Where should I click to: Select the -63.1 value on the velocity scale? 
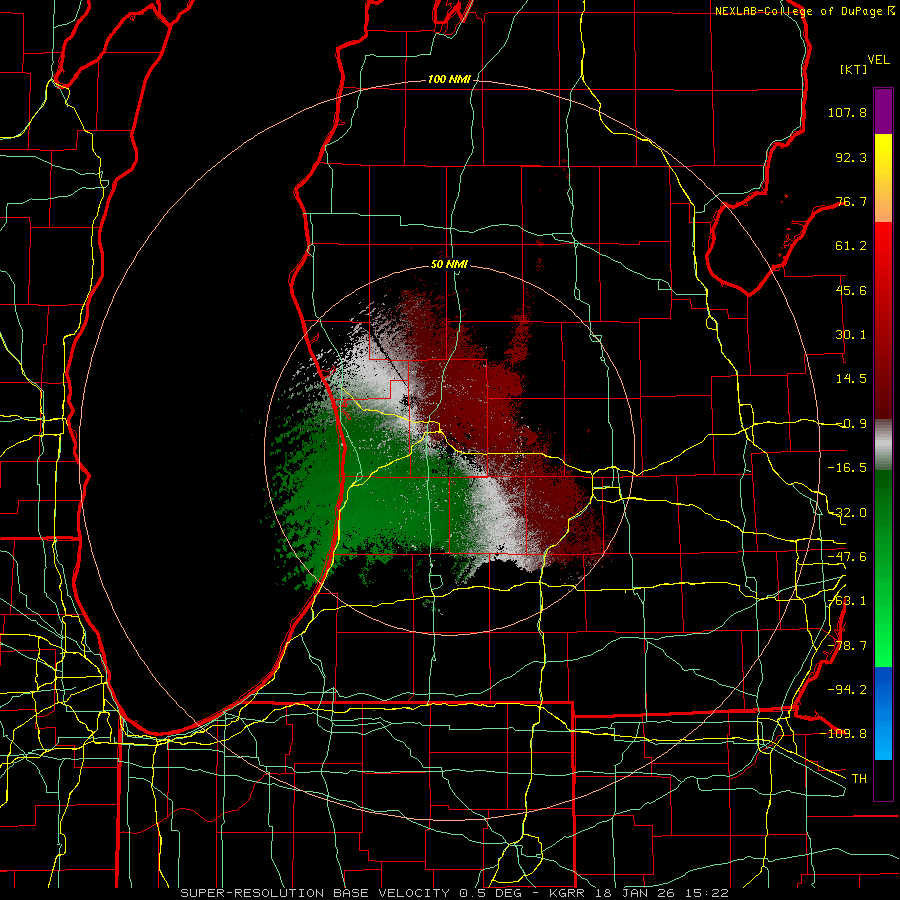847,601
